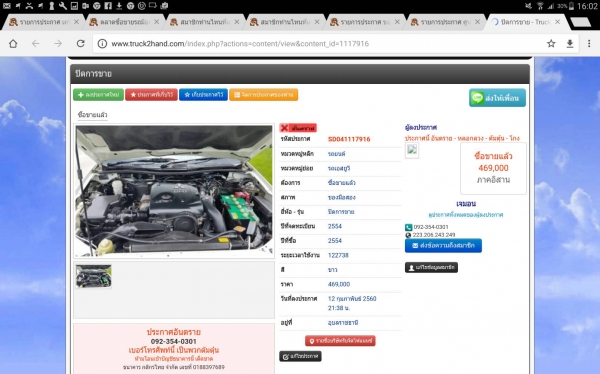Select the engine photo thumbnail
This screenshot has height=374, width=600.
click(x=93, y=276)
